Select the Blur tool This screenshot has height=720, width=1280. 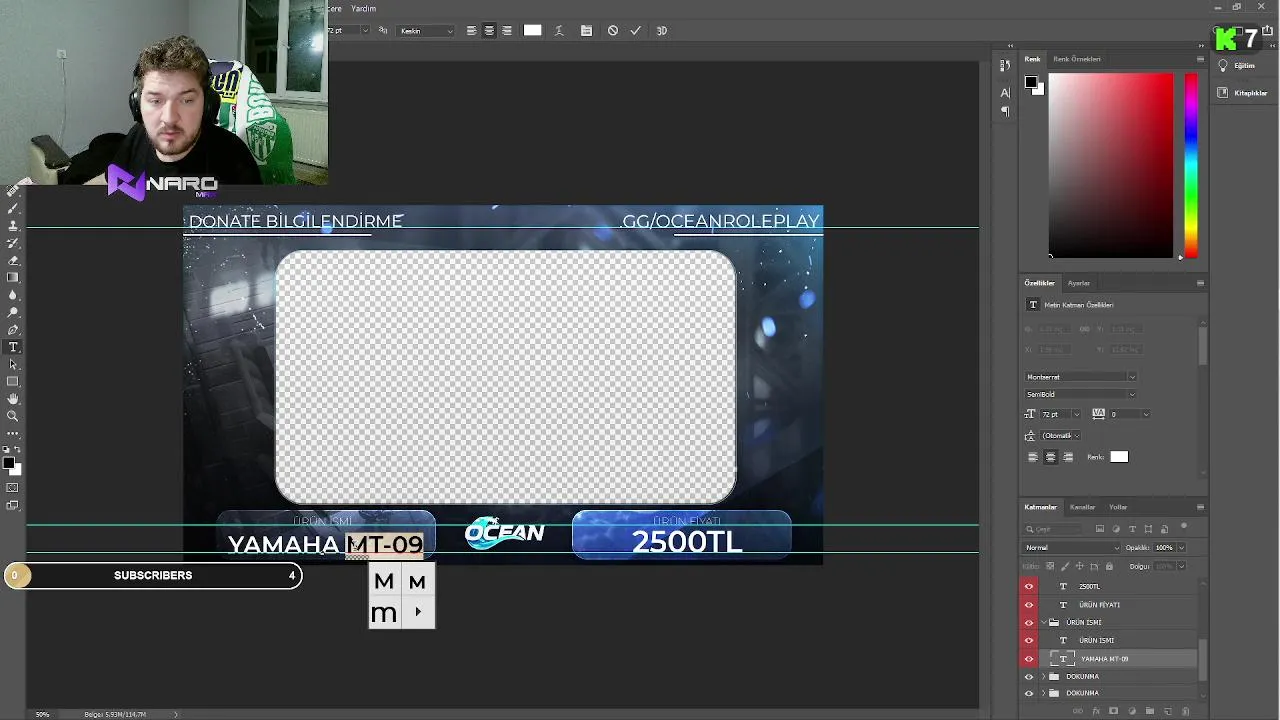coord(13,295)
